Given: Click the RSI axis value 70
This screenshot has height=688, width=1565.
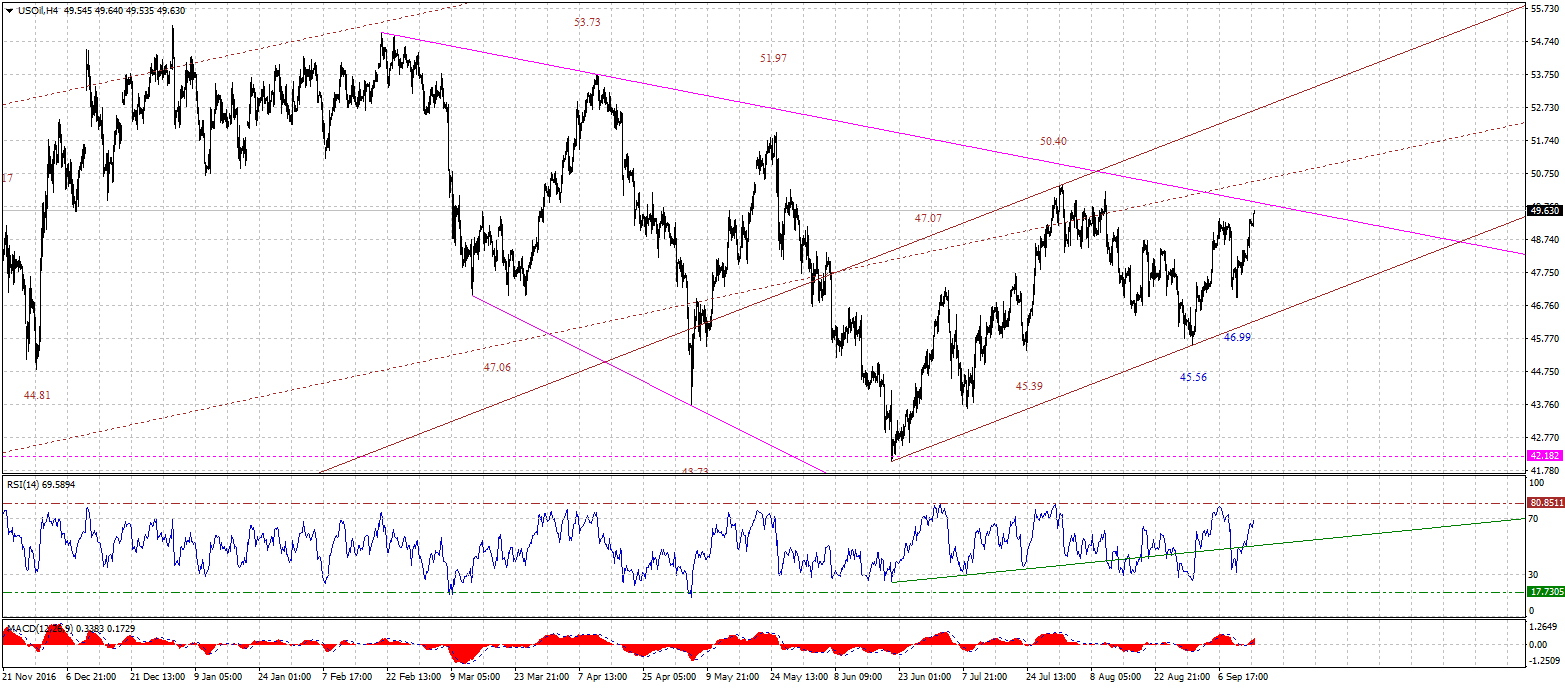Looking at the screenshot, I should [1535, 519].
